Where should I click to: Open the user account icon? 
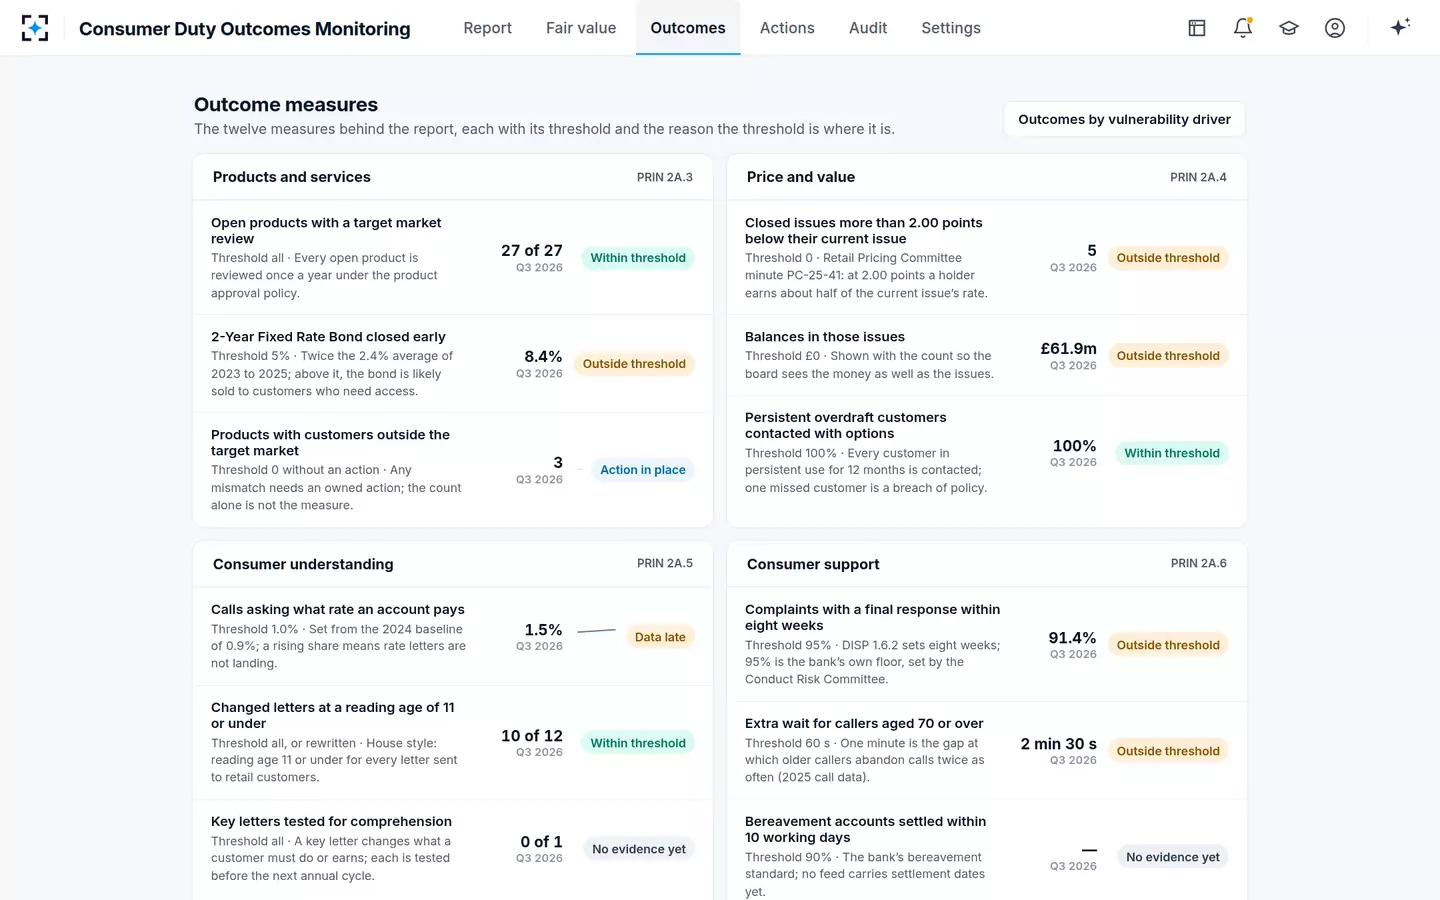1335,28
